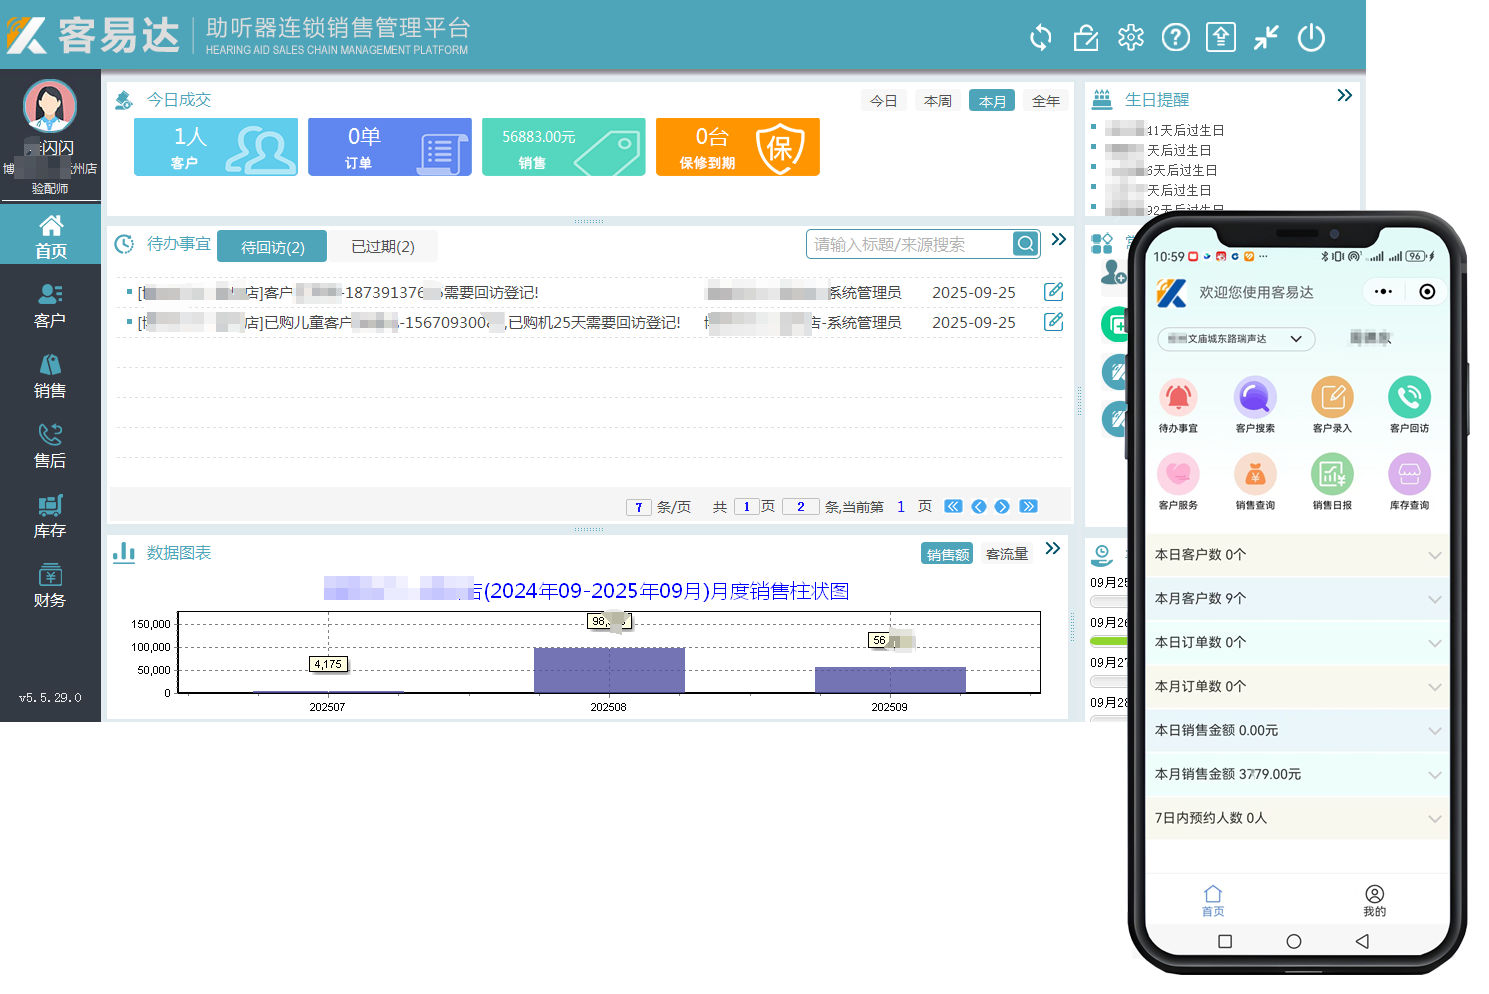This screenshot has height=994, width=1489.
Task: Click the title/source search input field
Action: 910,244
